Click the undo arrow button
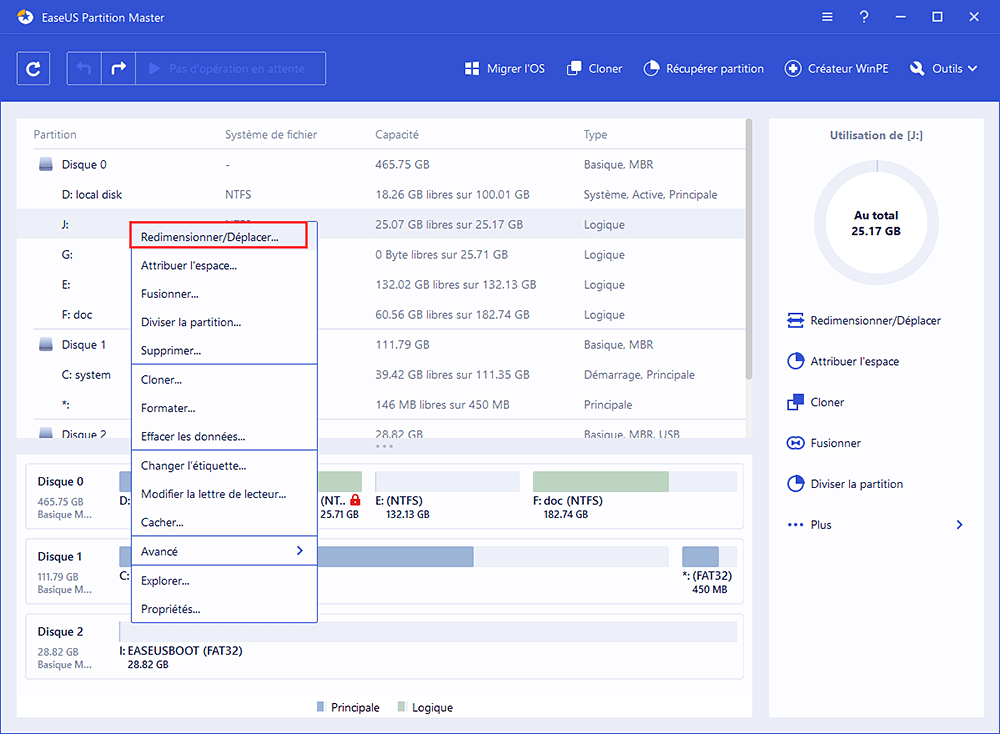This screenshot has height=734, width=1000. tap(84, 68)
